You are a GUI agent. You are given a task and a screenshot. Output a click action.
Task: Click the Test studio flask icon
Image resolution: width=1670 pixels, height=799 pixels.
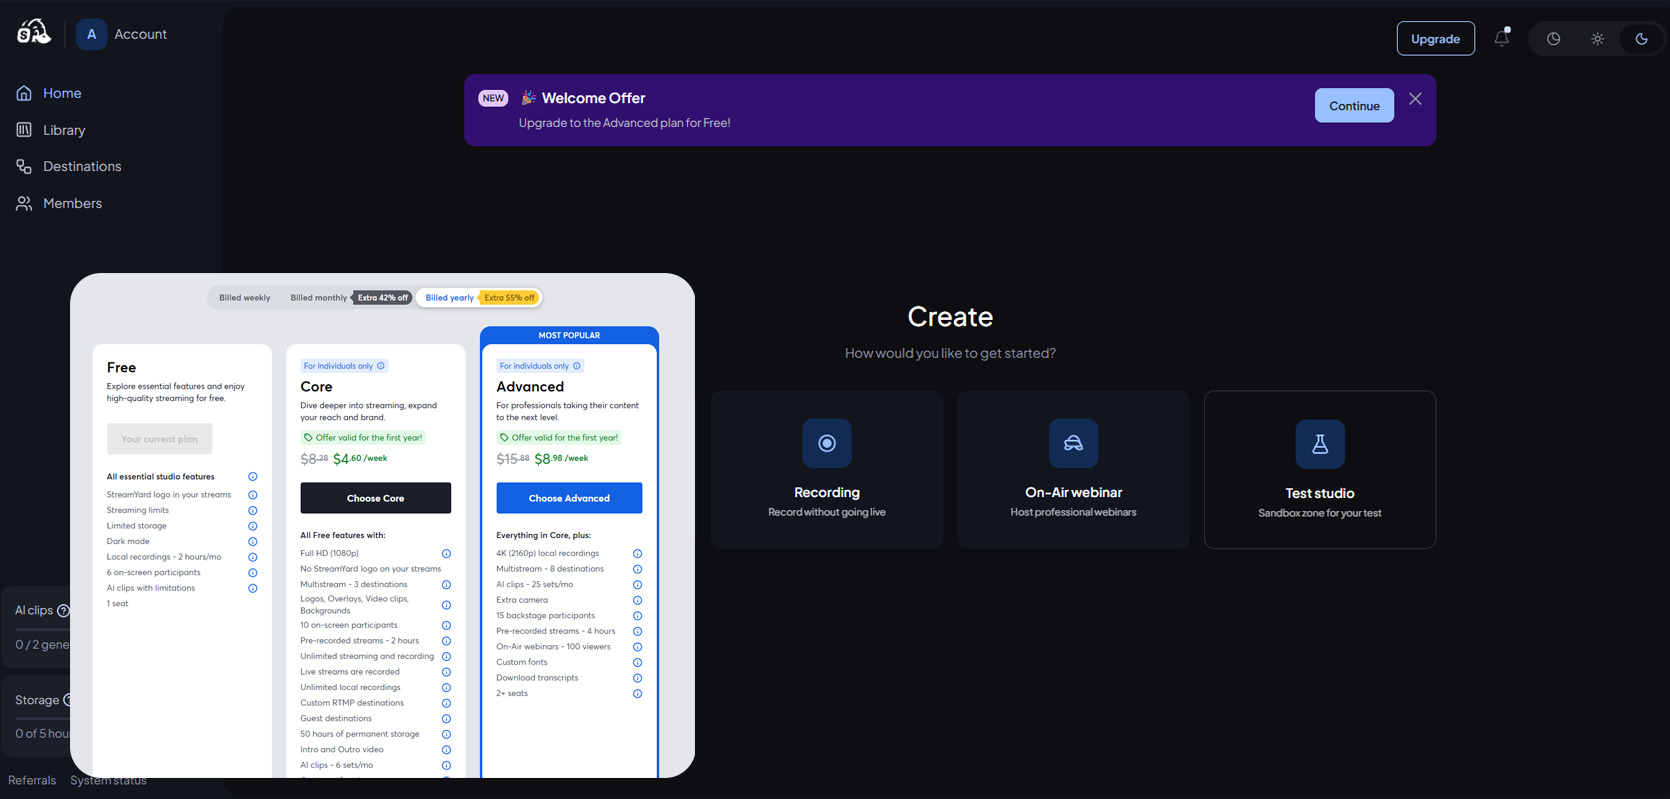1320,444
